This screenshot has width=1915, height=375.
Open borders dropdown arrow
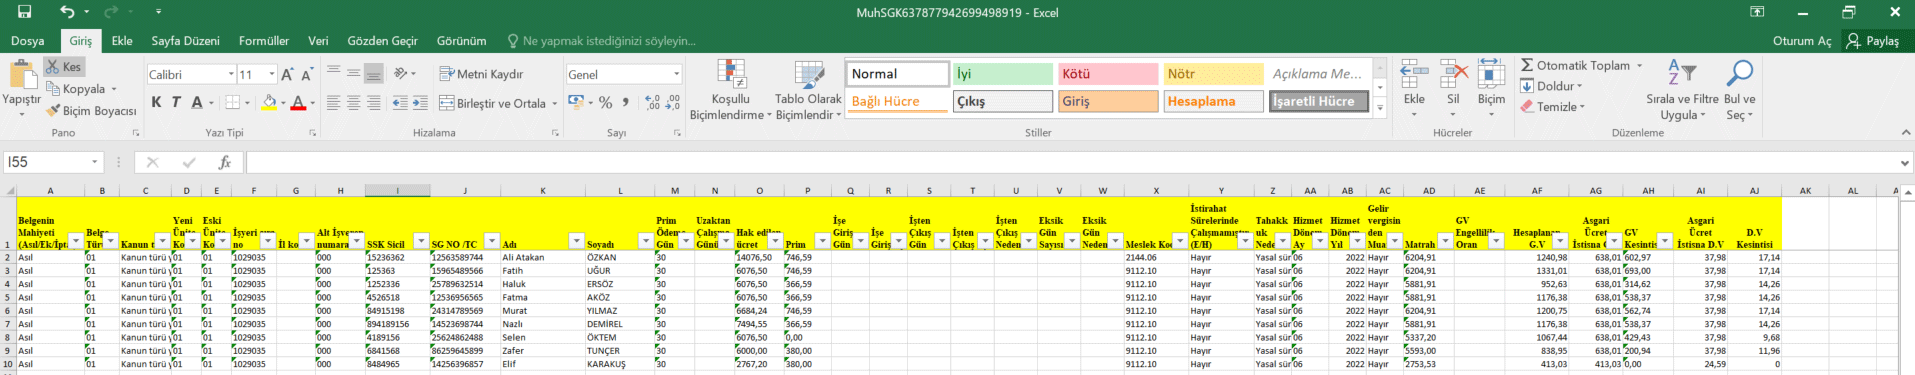246,103
